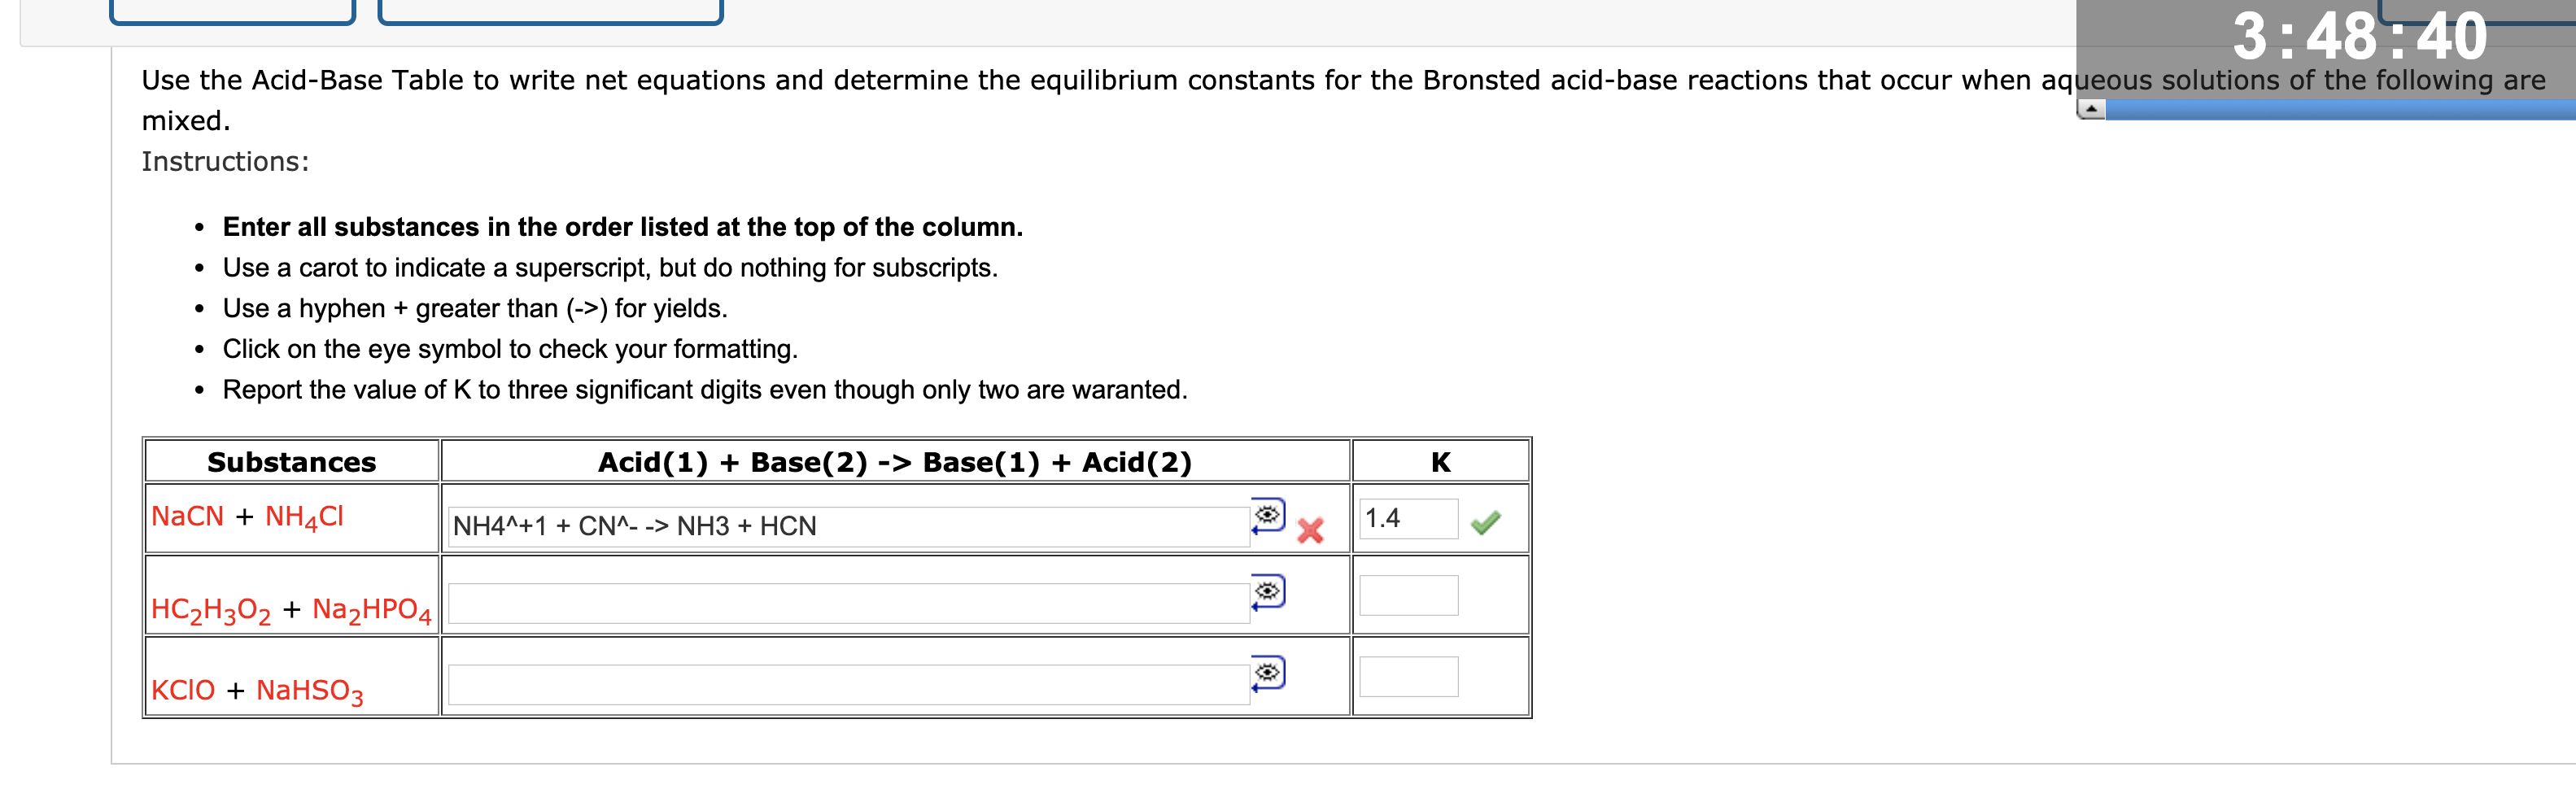Select the Substances column header

point(291,461)
